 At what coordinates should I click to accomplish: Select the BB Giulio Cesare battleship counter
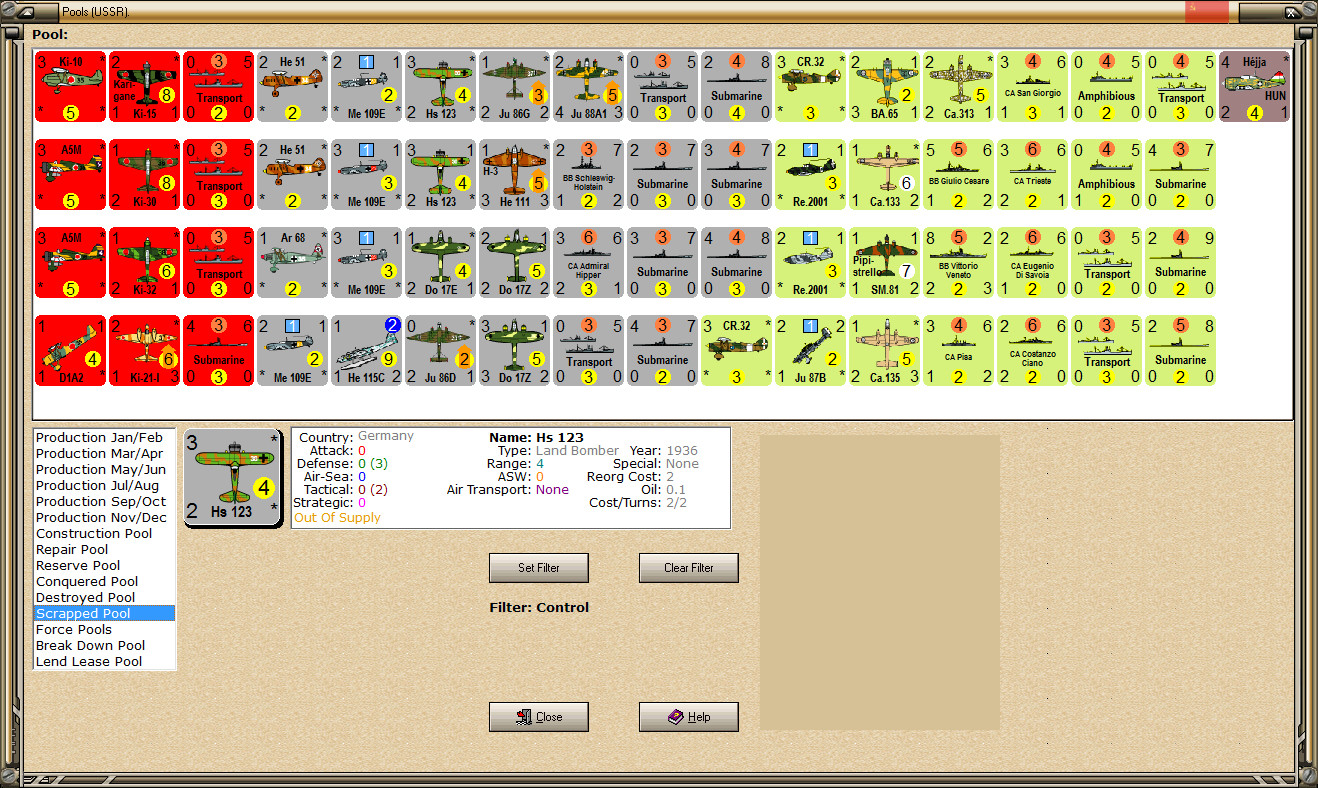(958, 175)
